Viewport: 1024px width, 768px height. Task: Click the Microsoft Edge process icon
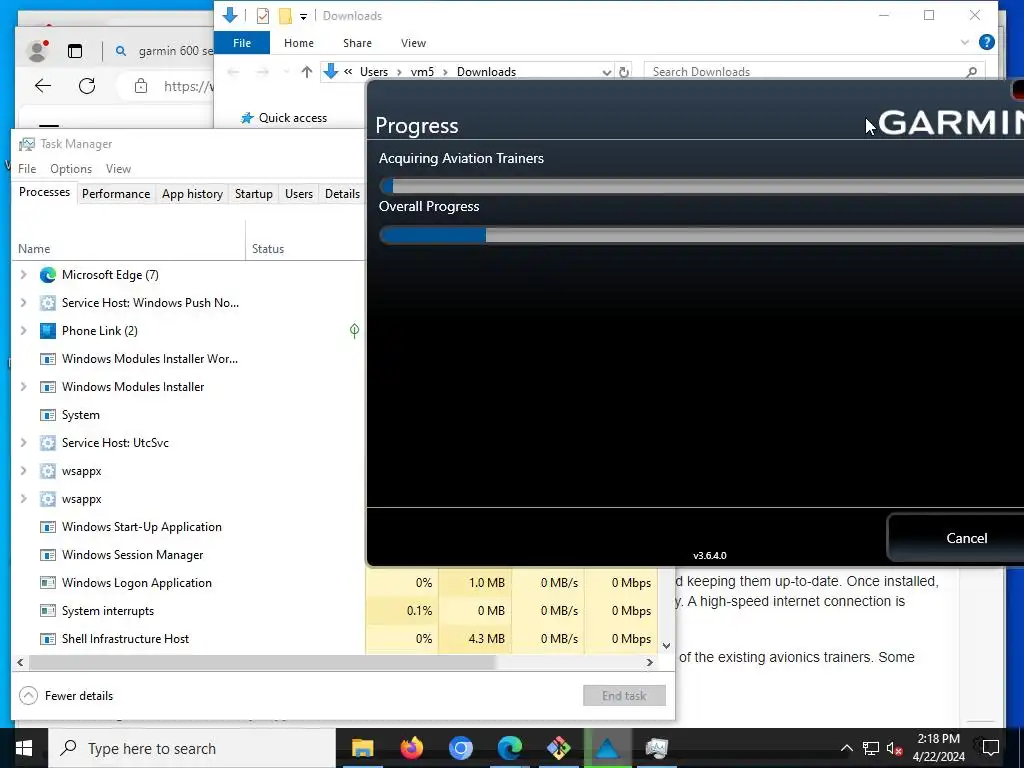[x=48, y=275]
